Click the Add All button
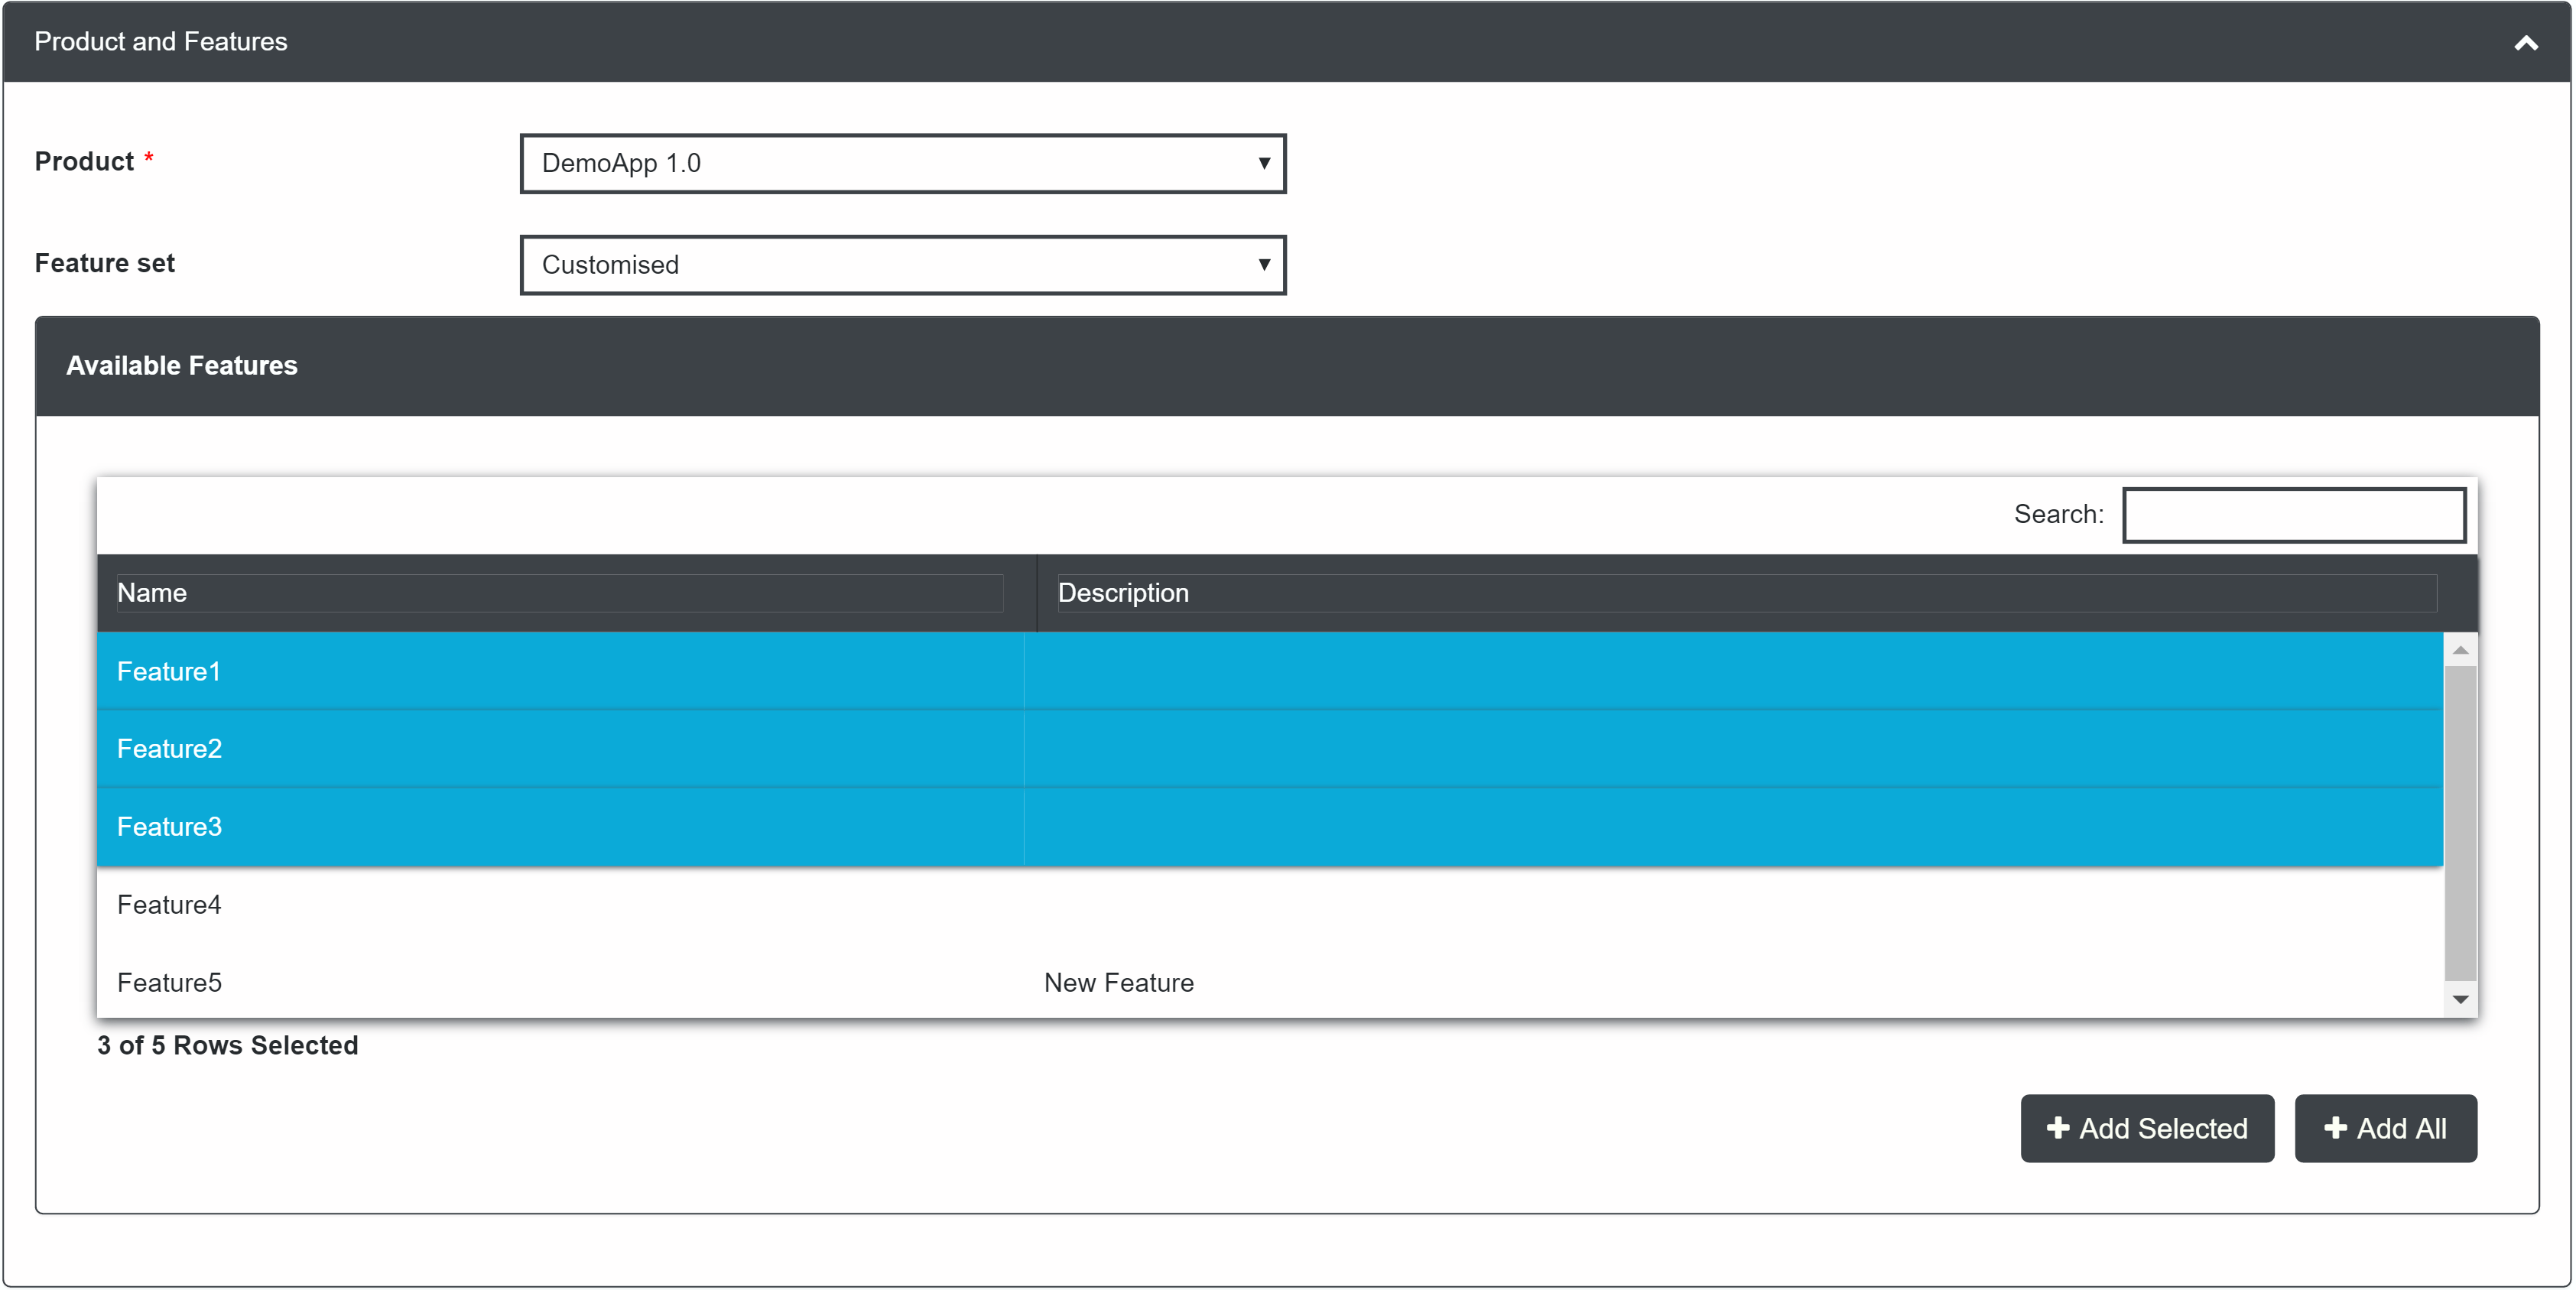Viewport: 2576px width, 1290px height. pos(2385,1128)
